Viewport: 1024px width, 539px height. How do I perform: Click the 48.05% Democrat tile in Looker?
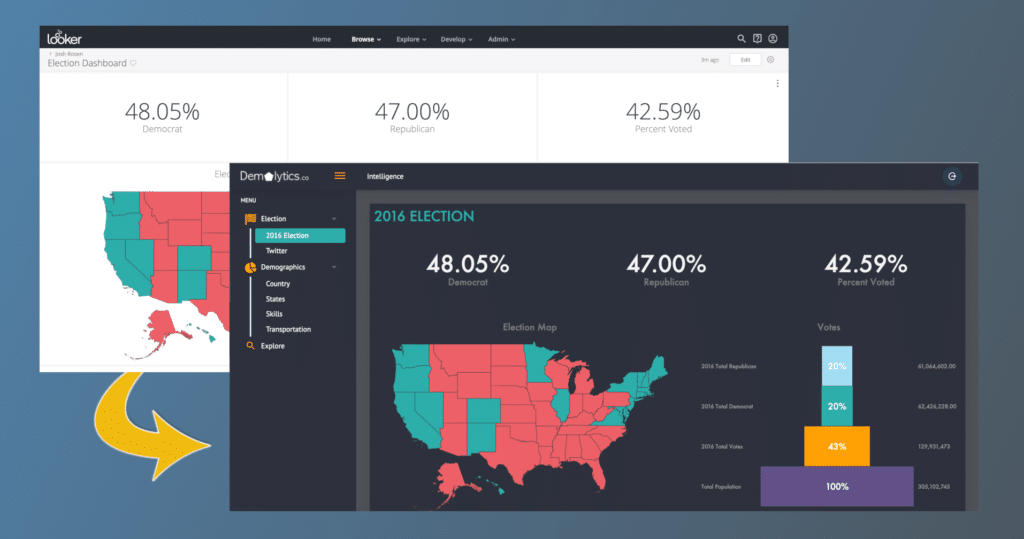[x=163, y=117]
